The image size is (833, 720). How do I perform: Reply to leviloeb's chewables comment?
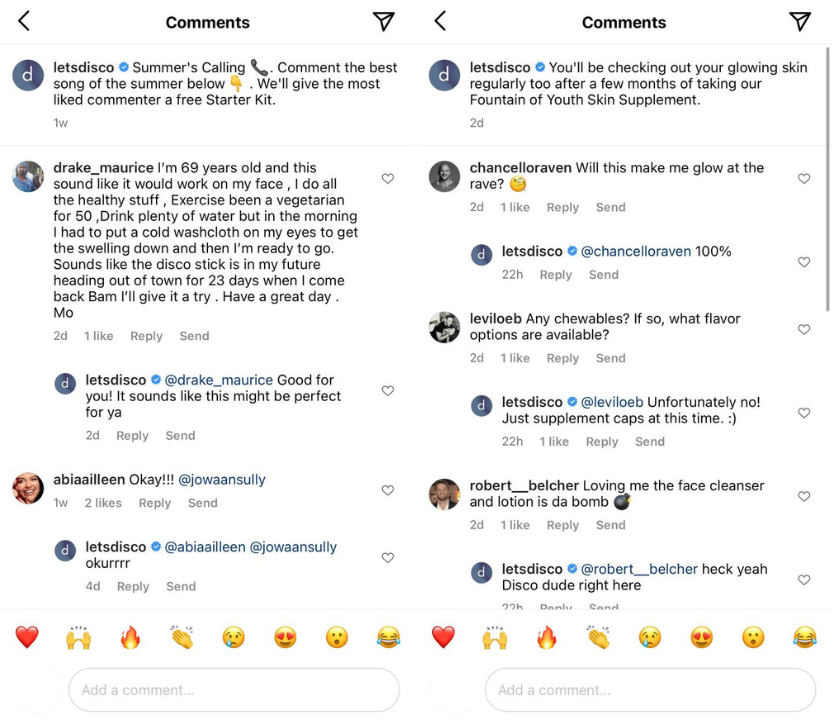coord(563,358)
